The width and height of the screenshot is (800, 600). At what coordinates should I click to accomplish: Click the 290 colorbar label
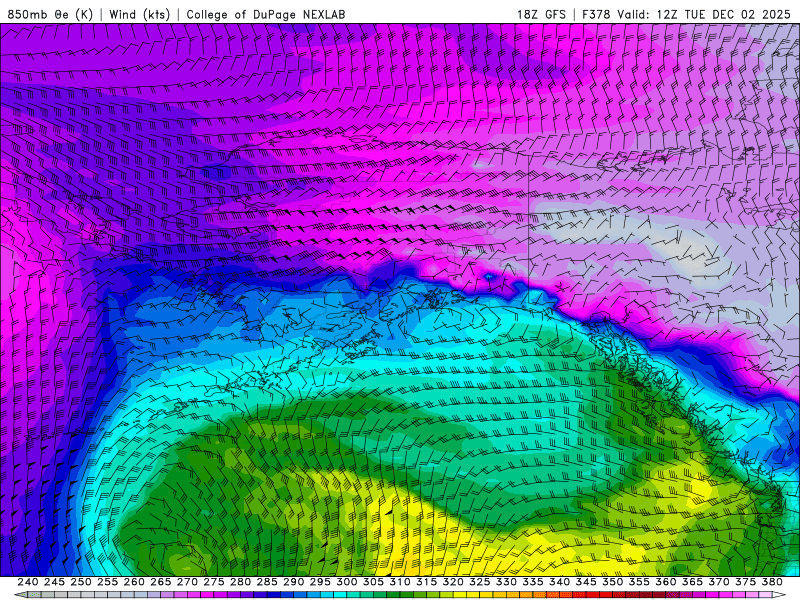click(x=293, y=582)
